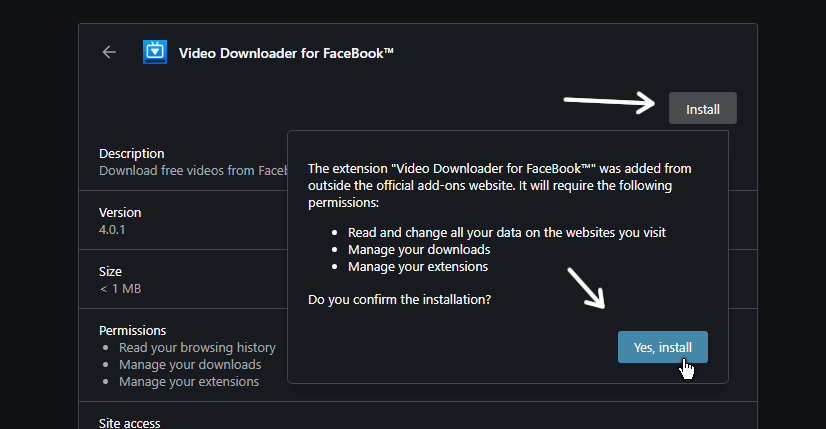Viewport: 826px width, 429px height.
Task: Select the < 1 MB size value
Action: tap(121, 289)
